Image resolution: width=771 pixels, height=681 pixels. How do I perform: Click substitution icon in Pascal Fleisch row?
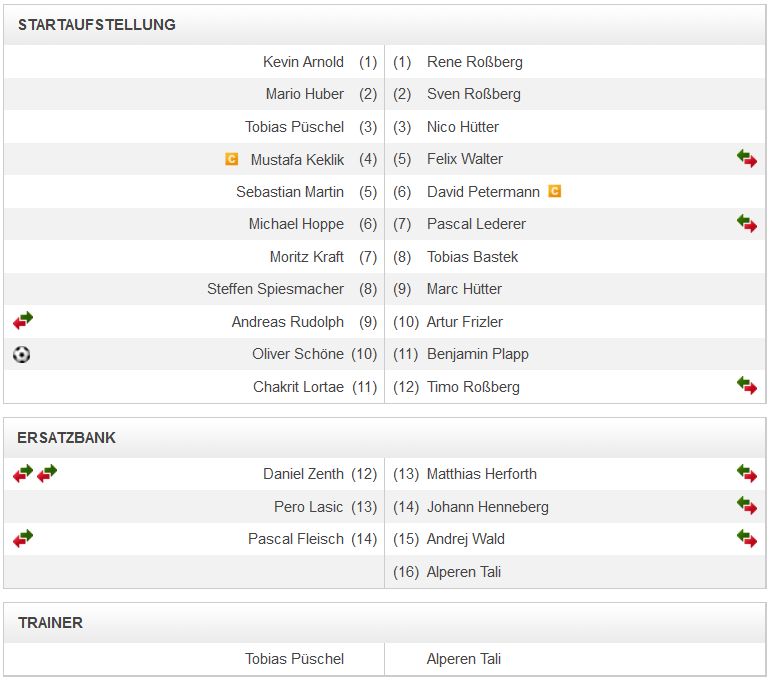[23, 538]
